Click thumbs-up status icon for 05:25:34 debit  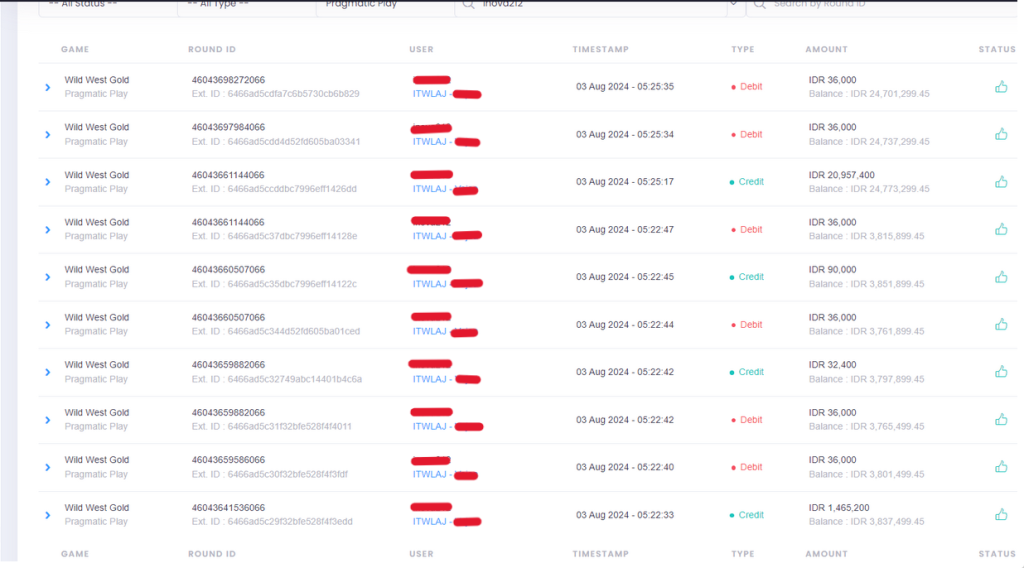click(x=1001, y=134)
